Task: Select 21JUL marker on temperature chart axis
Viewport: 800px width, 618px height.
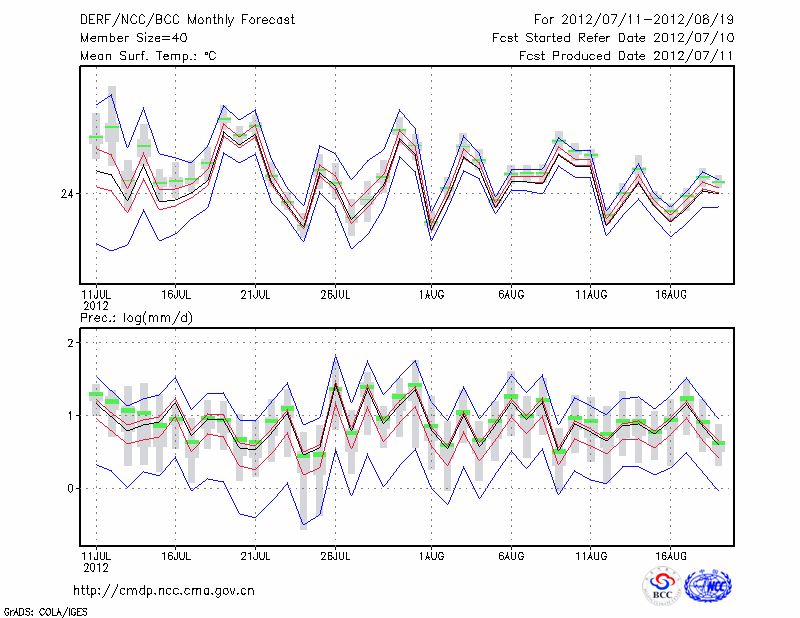Action: pos(255,294)
